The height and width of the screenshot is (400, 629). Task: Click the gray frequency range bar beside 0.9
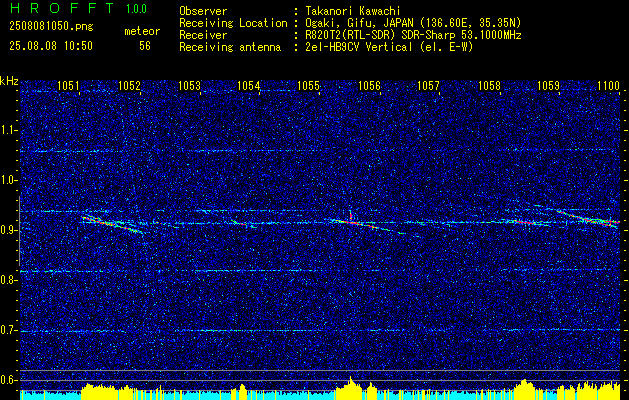(x=19, y=231)
